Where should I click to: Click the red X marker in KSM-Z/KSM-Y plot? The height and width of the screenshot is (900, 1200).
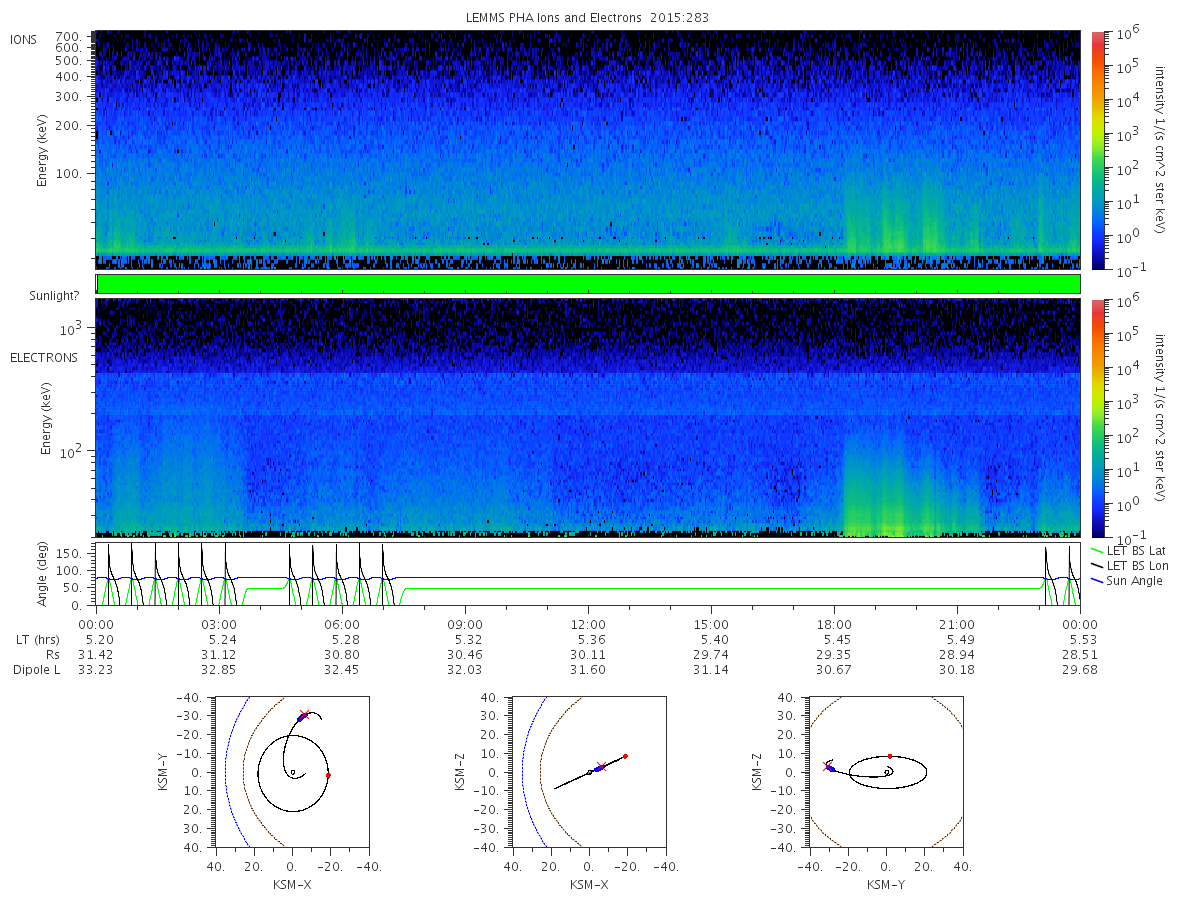[827, 766]
